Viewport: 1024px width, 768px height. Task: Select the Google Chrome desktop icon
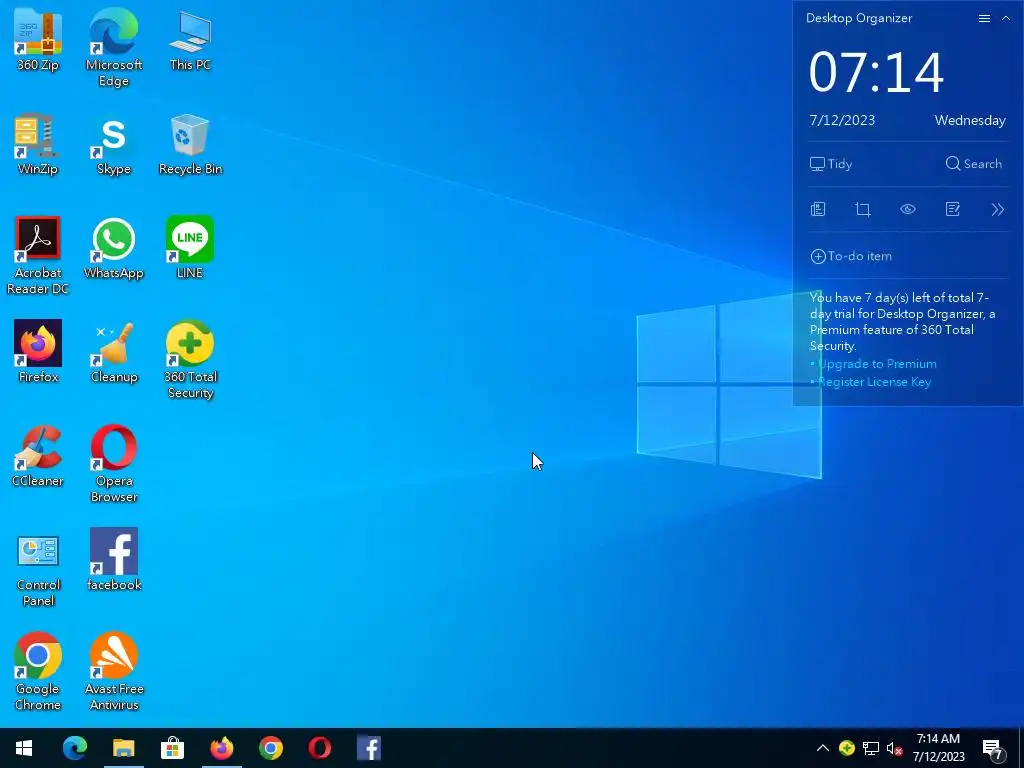pyautogui.click(x=38, y=671)
